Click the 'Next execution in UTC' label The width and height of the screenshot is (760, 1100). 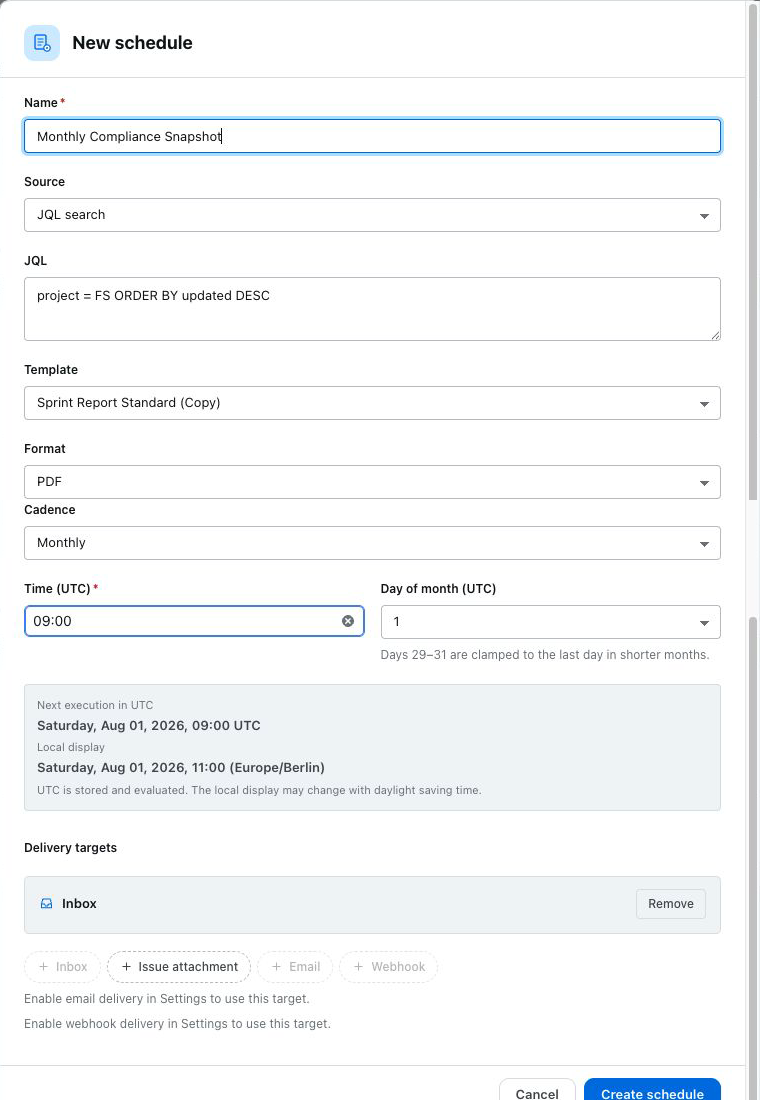tap(95, 705)
